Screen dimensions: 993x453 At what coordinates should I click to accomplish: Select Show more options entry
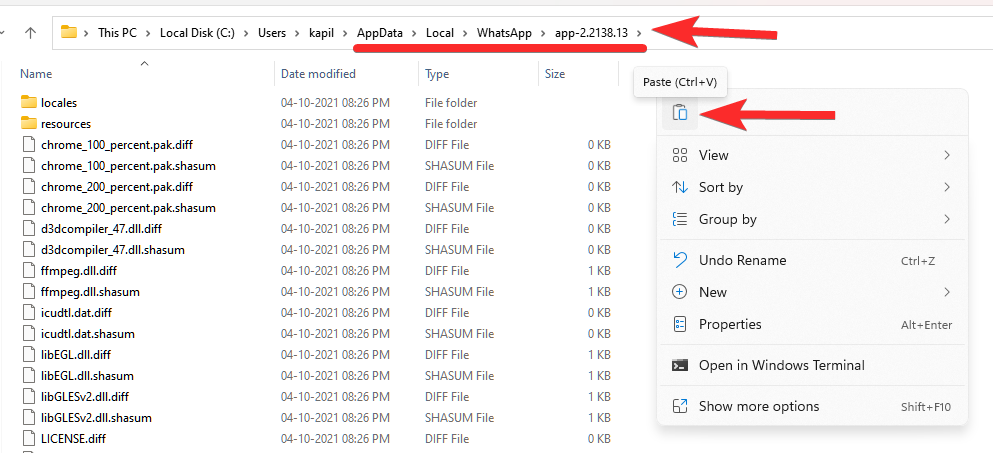point(758,406)
